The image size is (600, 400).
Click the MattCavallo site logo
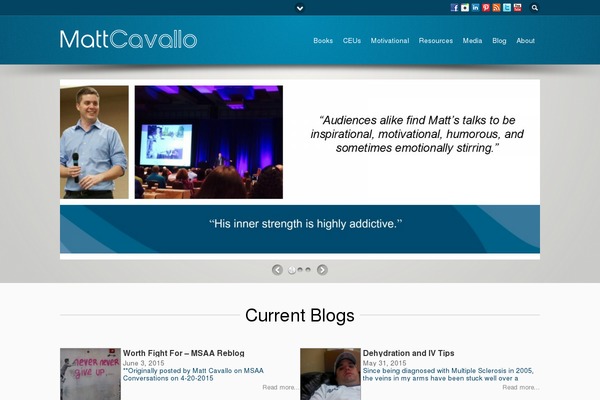(129, 39)
